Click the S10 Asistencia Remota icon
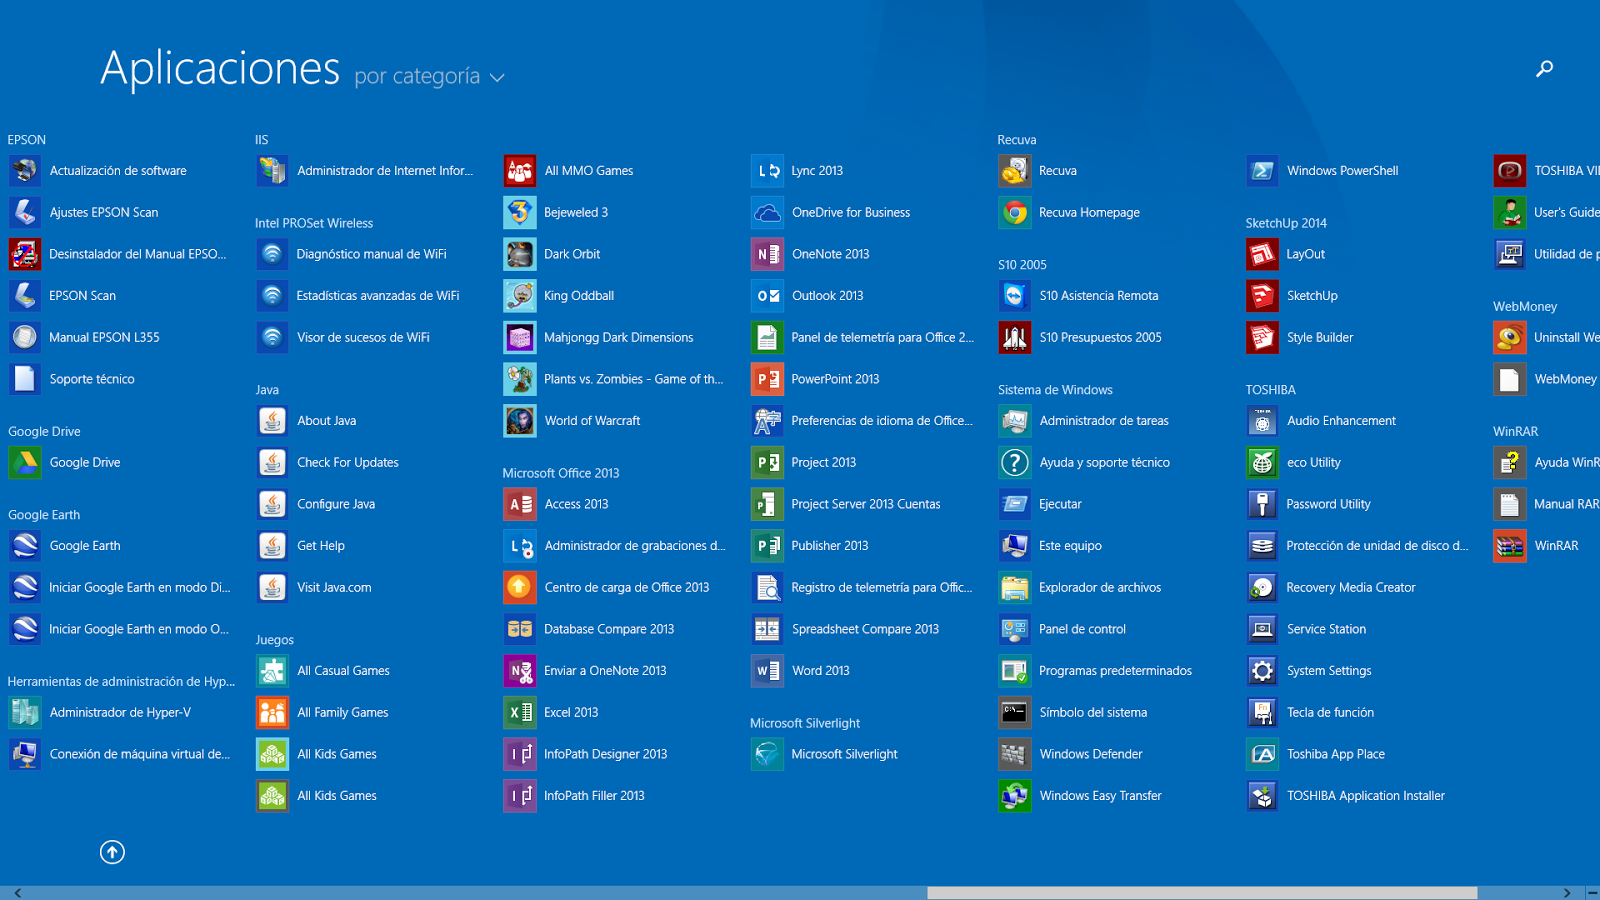1600x900 pixels. point(1015,296)
